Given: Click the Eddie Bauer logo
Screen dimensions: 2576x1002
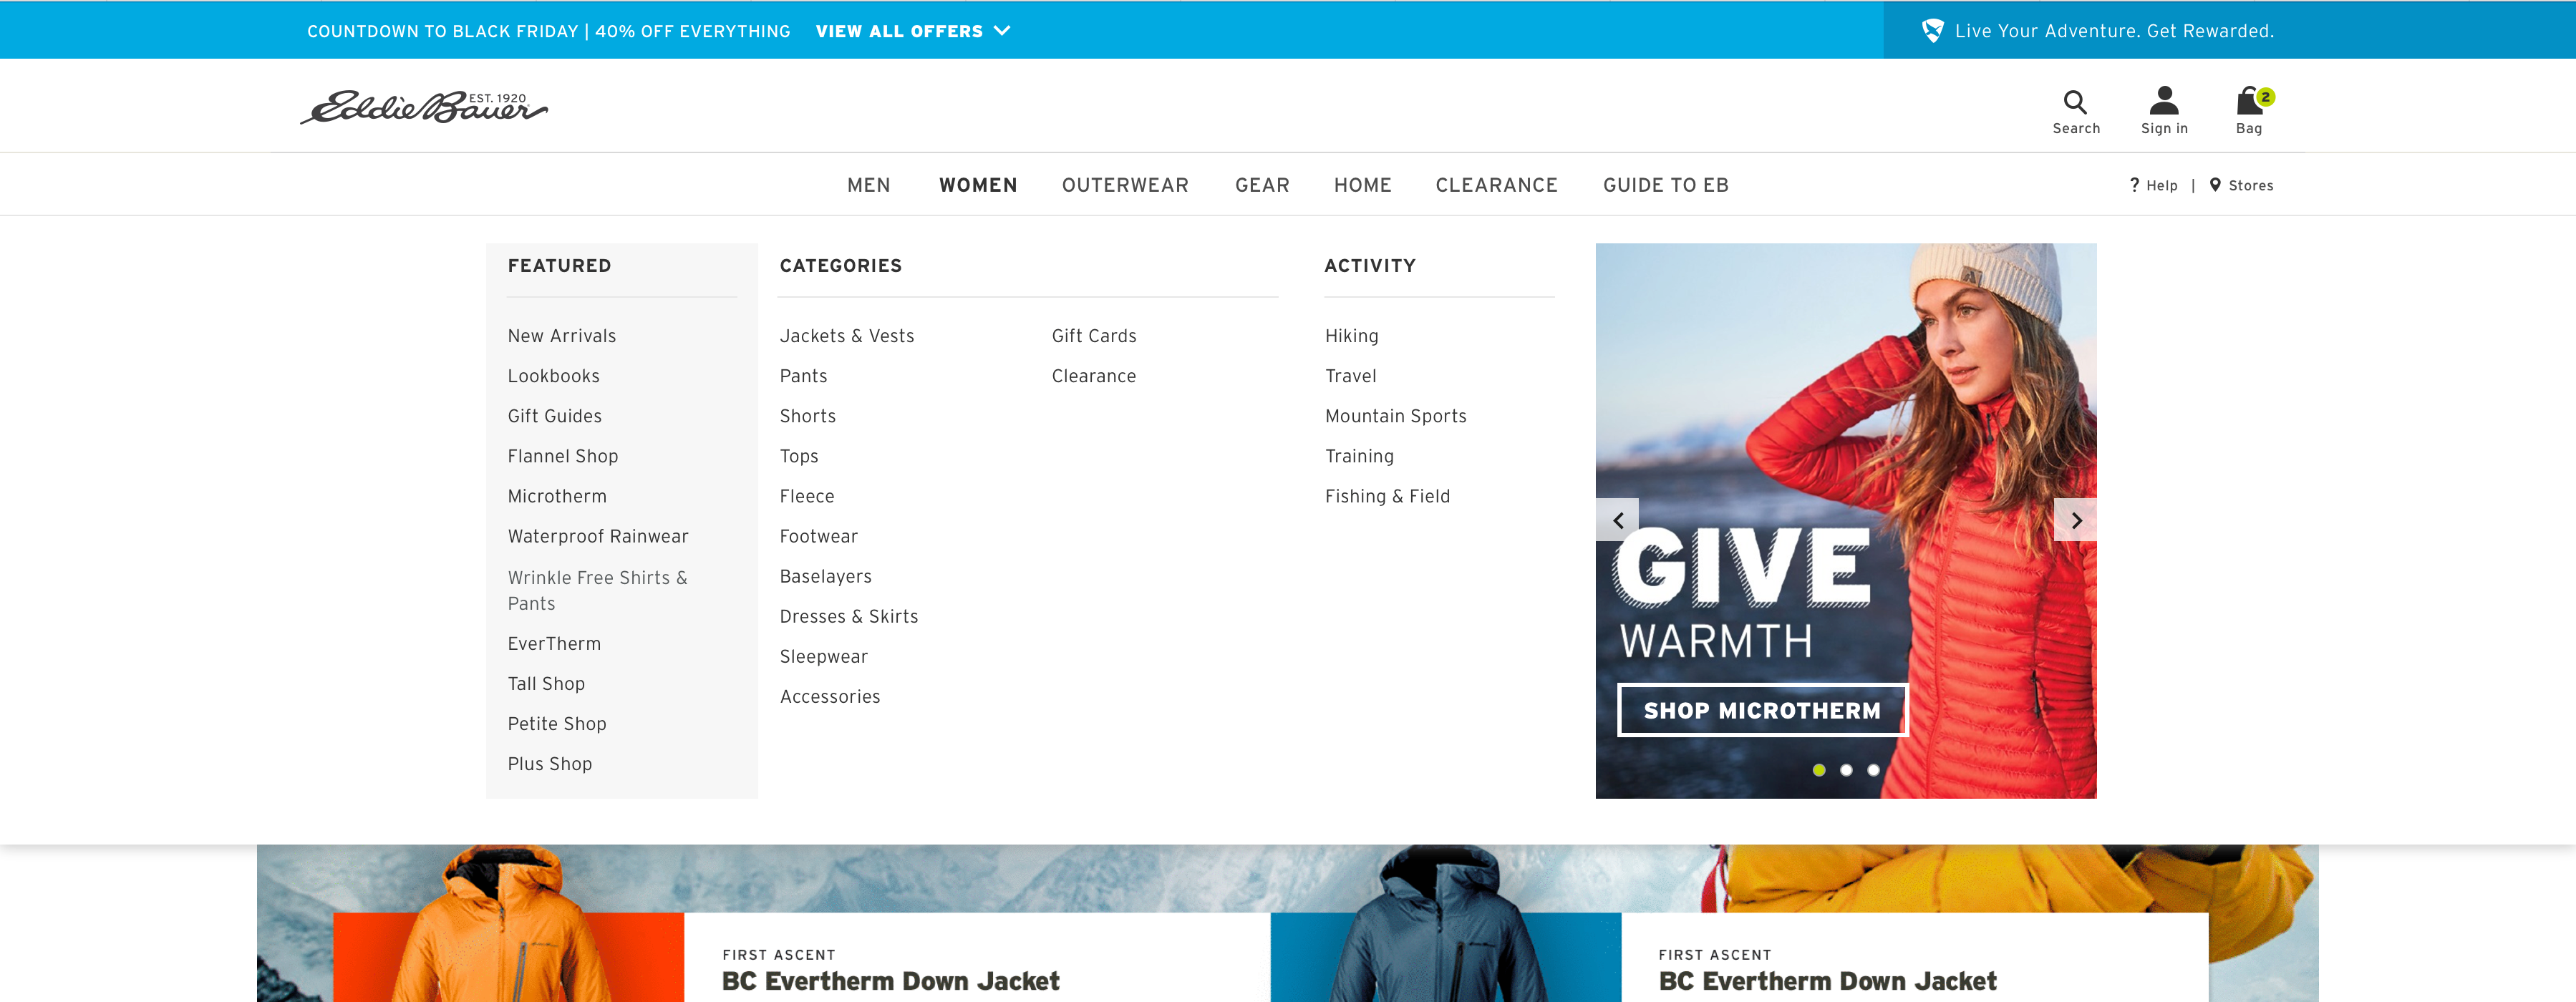Looking at the screenshot, I should 423,107.
